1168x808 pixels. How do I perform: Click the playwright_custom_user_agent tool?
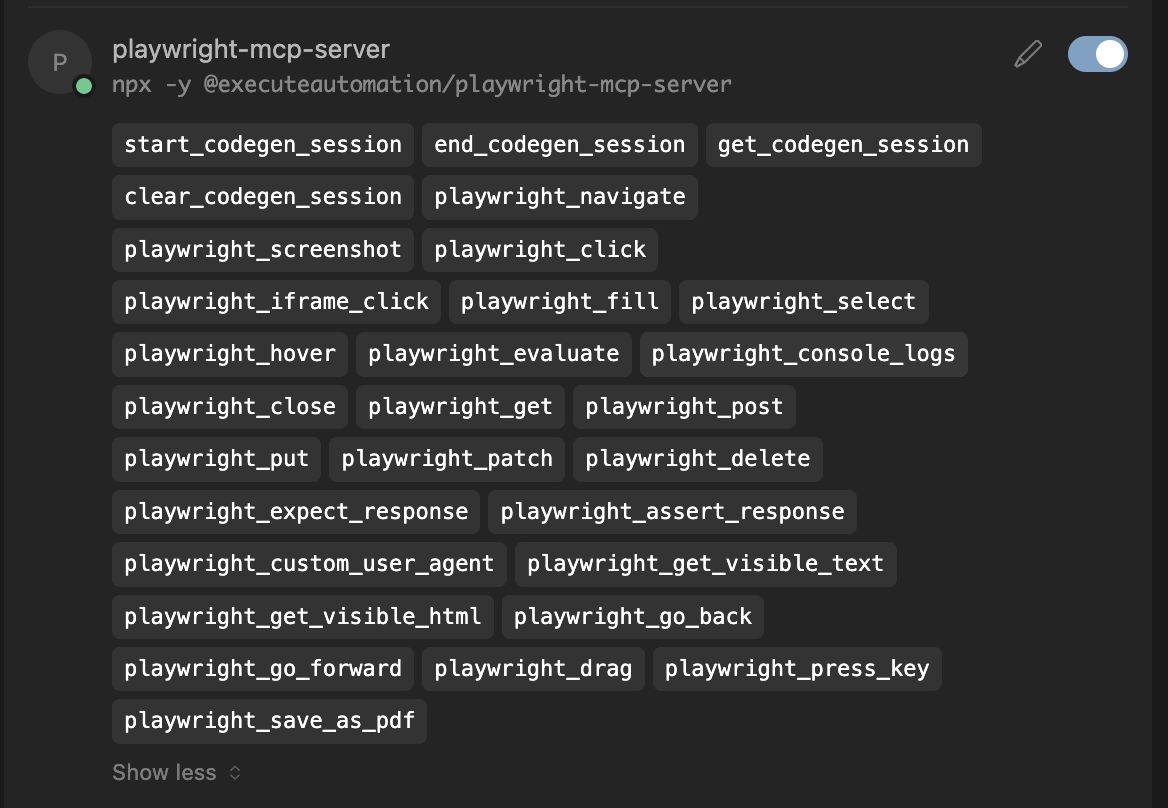308,563
